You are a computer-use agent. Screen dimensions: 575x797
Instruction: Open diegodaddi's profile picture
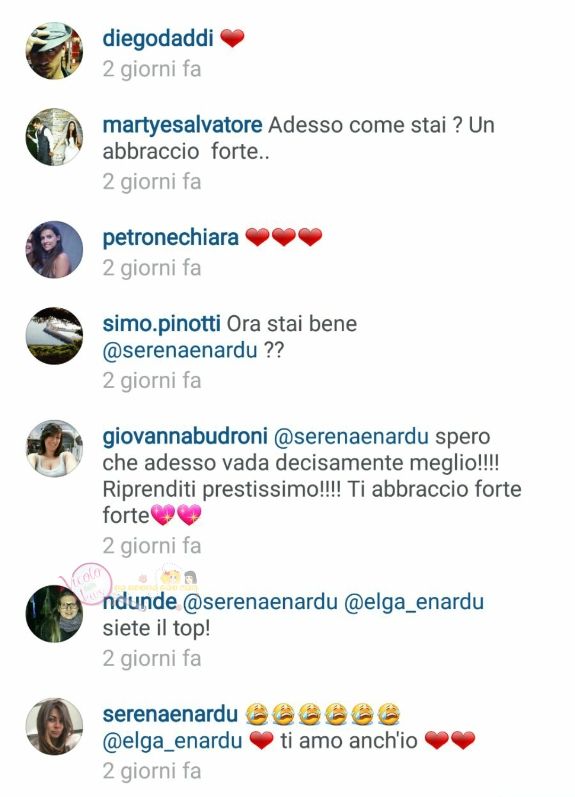point(54,51)
